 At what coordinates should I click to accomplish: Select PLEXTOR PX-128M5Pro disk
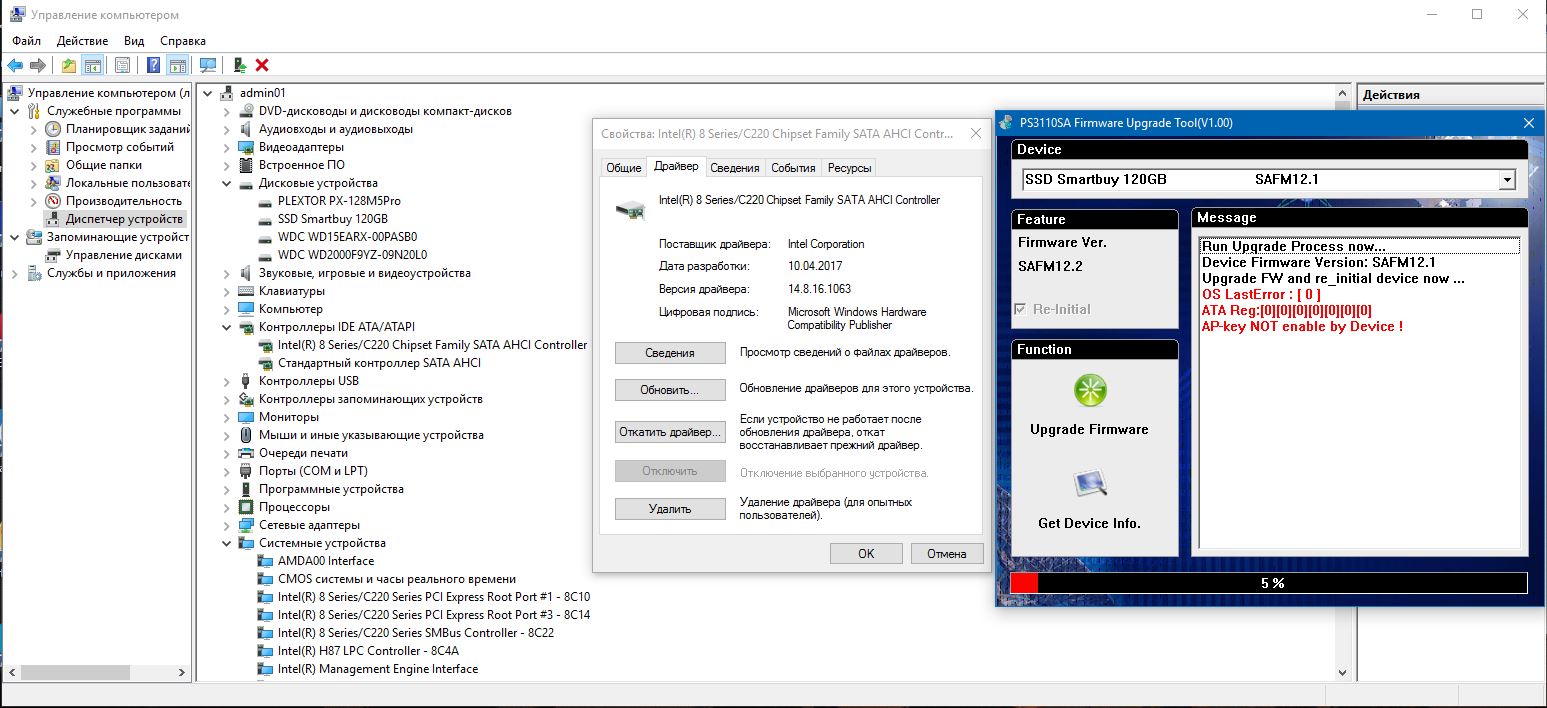(x=339, y=201)
